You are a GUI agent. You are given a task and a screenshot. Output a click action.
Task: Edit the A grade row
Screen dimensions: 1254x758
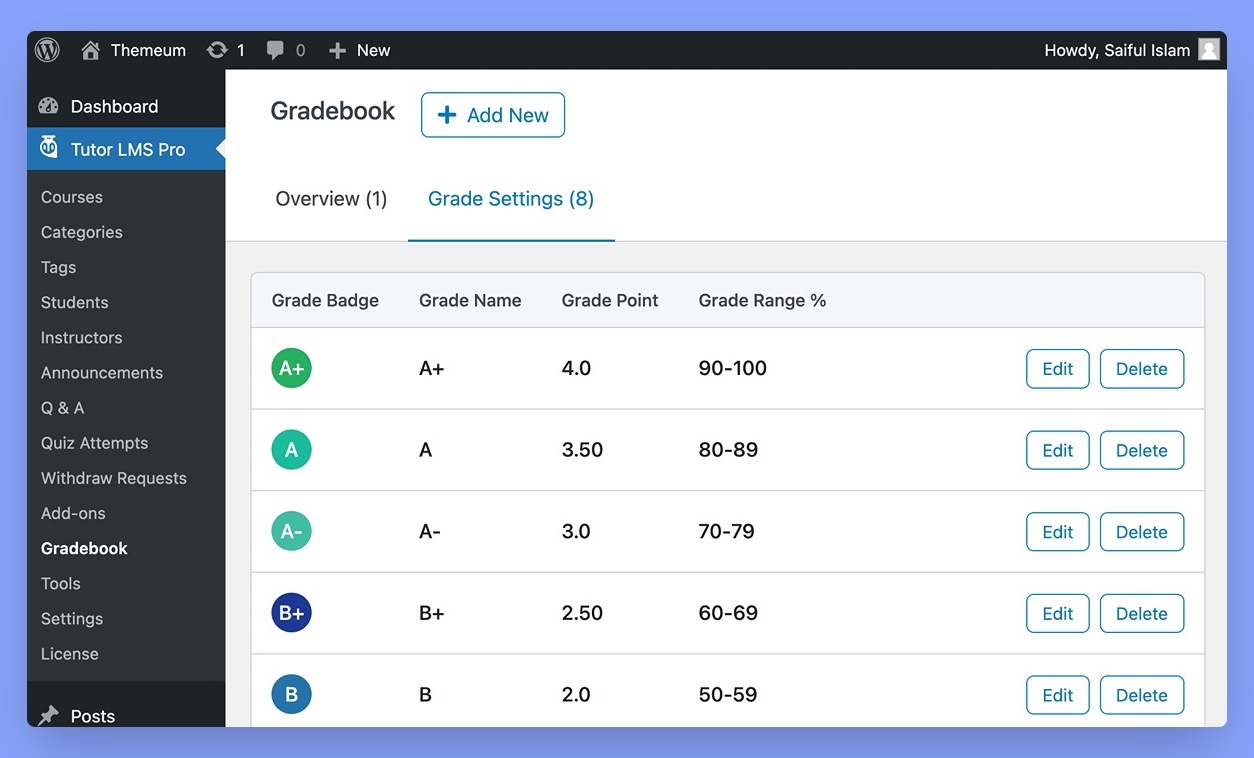[x=1058, y=450]
